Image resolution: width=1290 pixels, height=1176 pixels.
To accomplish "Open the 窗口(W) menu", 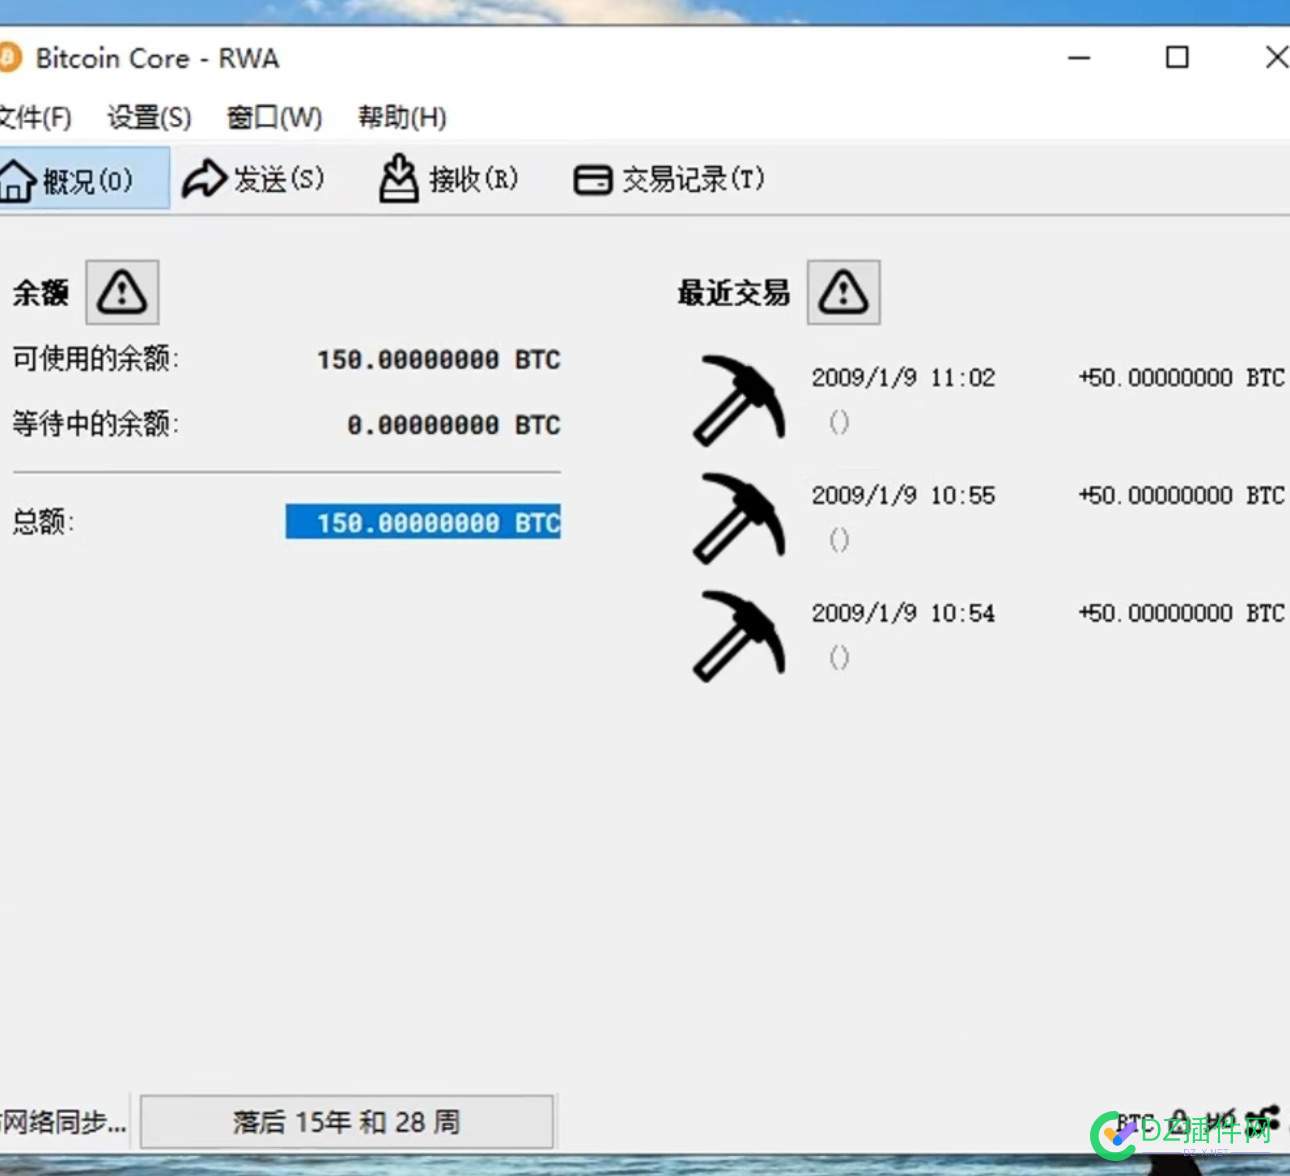I will coord(274,117).
